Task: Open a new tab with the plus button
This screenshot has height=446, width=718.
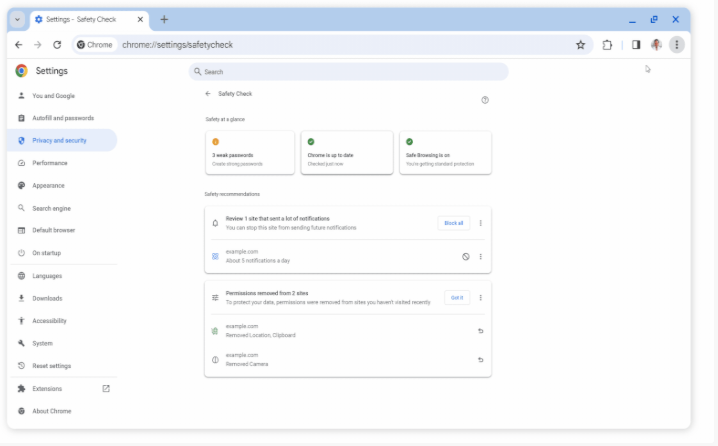Action: pos(164,19)
